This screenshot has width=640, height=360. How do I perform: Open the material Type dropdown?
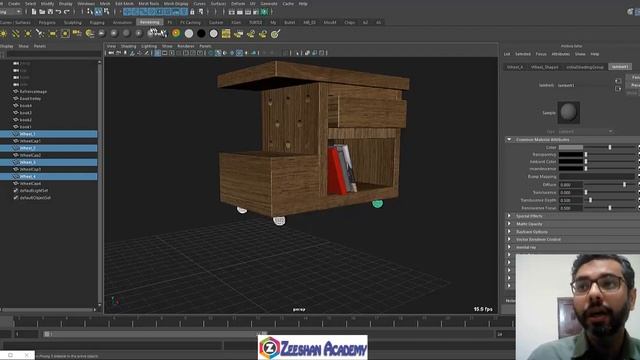pyautogui.click(x=586, y=131)
